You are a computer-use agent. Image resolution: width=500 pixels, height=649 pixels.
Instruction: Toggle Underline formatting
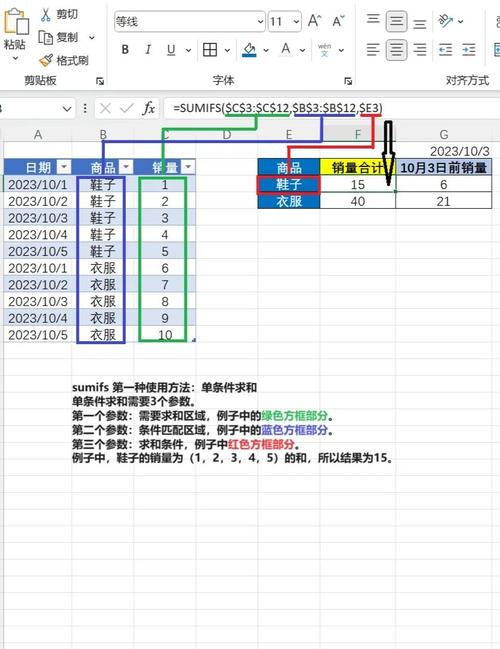click(x=171, y=50)
